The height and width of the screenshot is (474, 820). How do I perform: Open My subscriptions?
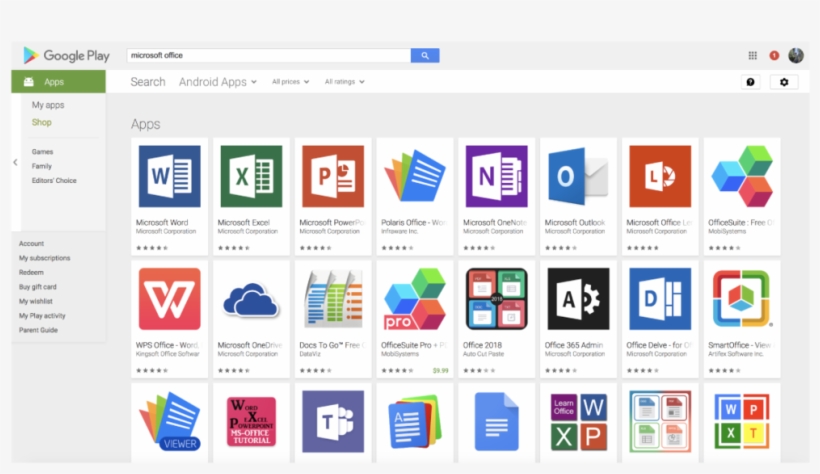pos(44,258)
